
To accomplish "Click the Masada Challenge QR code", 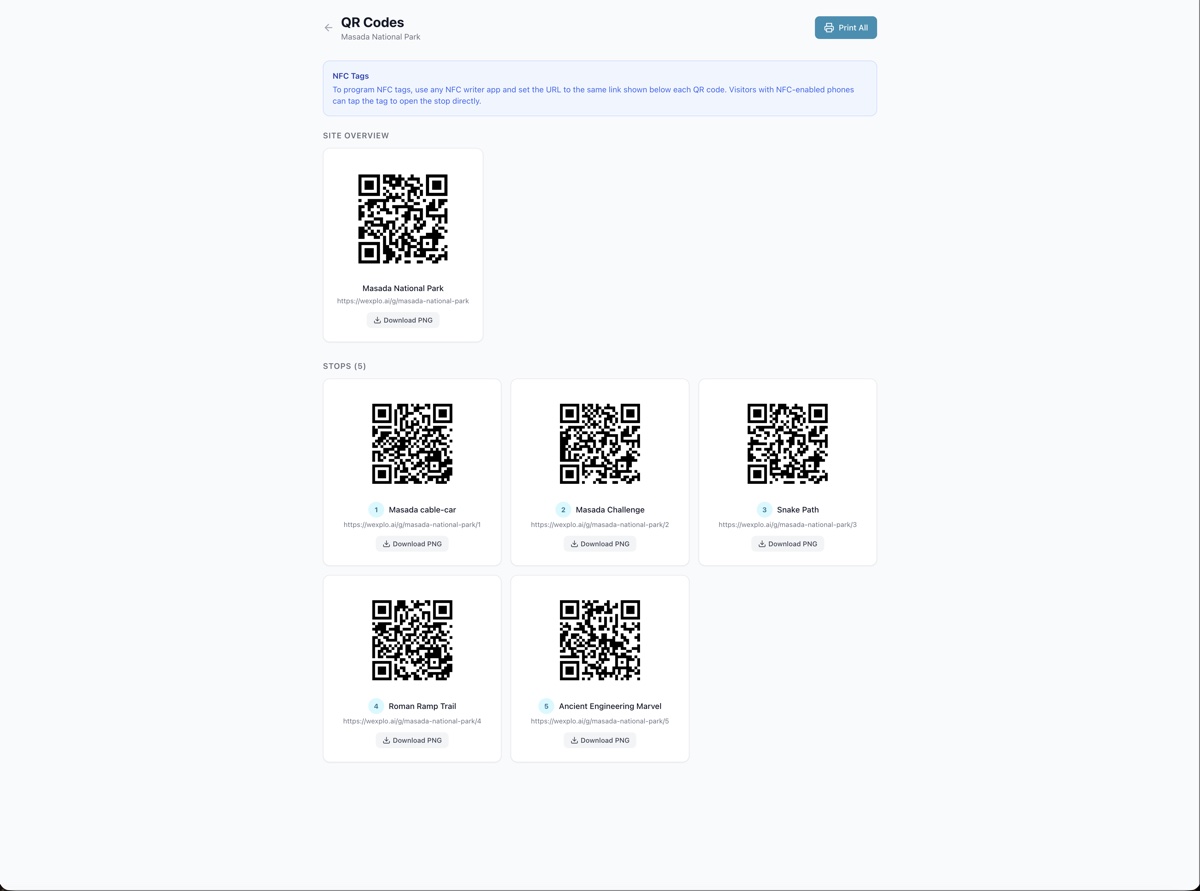I will click(x=600, y=444).
